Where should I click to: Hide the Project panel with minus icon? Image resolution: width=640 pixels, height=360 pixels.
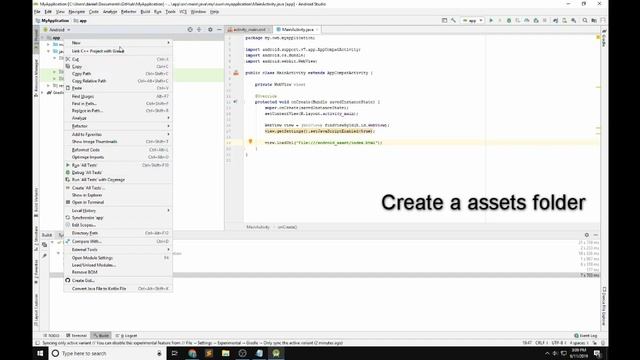coord(219,30)
